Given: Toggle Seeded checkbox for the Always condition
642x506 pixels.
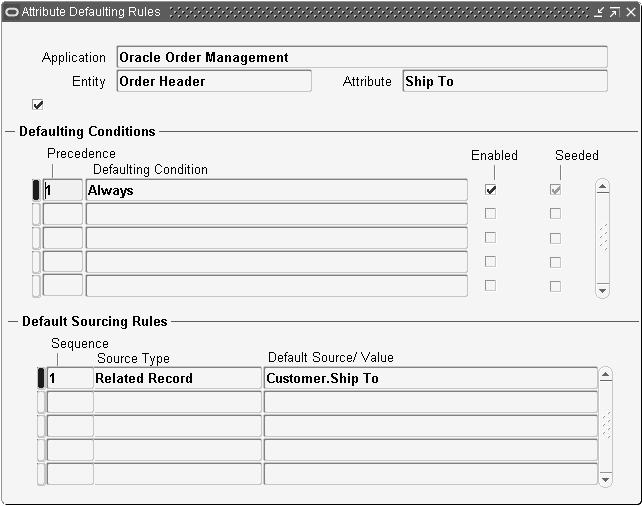Looking at the screenshot, I should pyautogui.click(x=555, y=190).
